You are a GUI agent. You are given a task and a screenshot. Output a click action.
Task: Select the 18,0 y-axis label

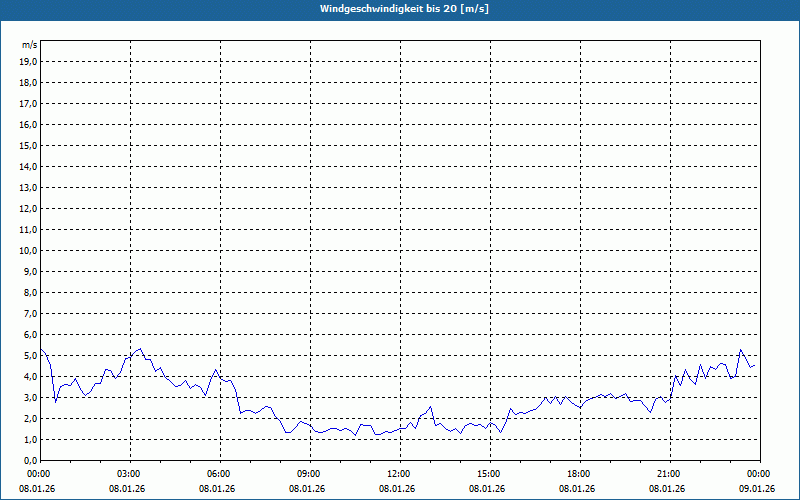point(28,83)
